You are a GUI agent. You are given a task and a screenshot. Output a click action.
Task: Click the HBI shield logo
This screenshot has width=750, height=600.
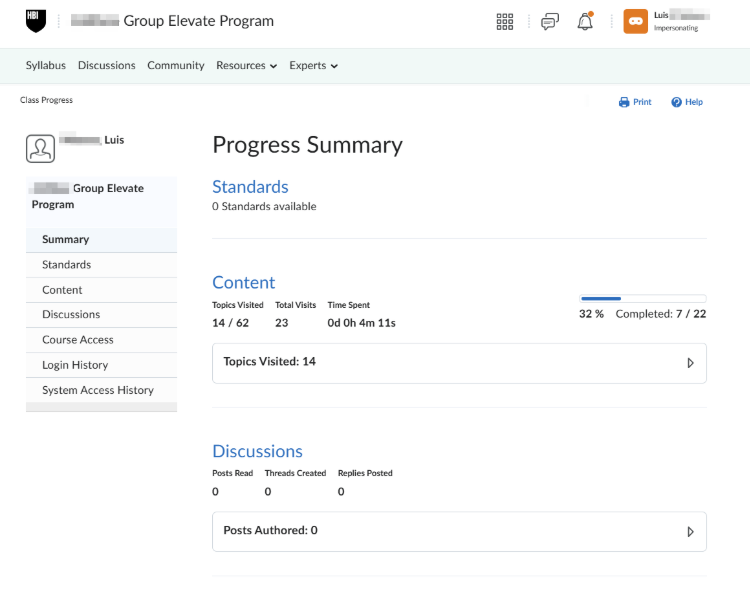tap(36, 21)
